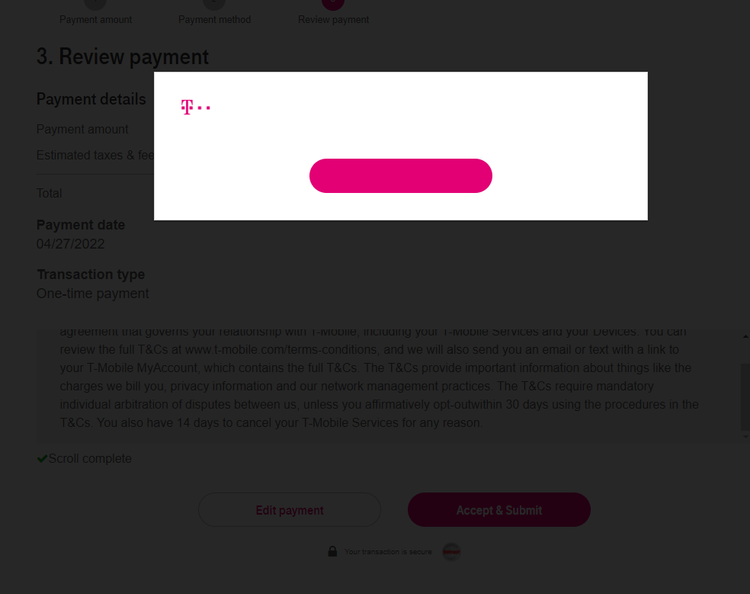Image resolution: width=750 pixels, height=594 pixels.
Task: Click the green Scroll complete checkmark
Action: click(42, 459)
